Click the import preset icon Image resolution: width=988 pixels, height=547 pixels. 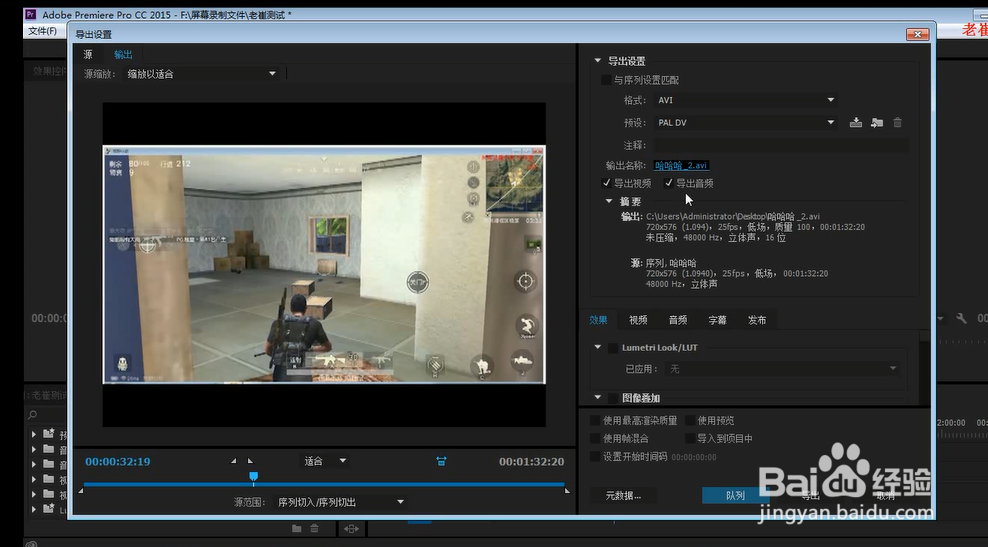point(876,122)
